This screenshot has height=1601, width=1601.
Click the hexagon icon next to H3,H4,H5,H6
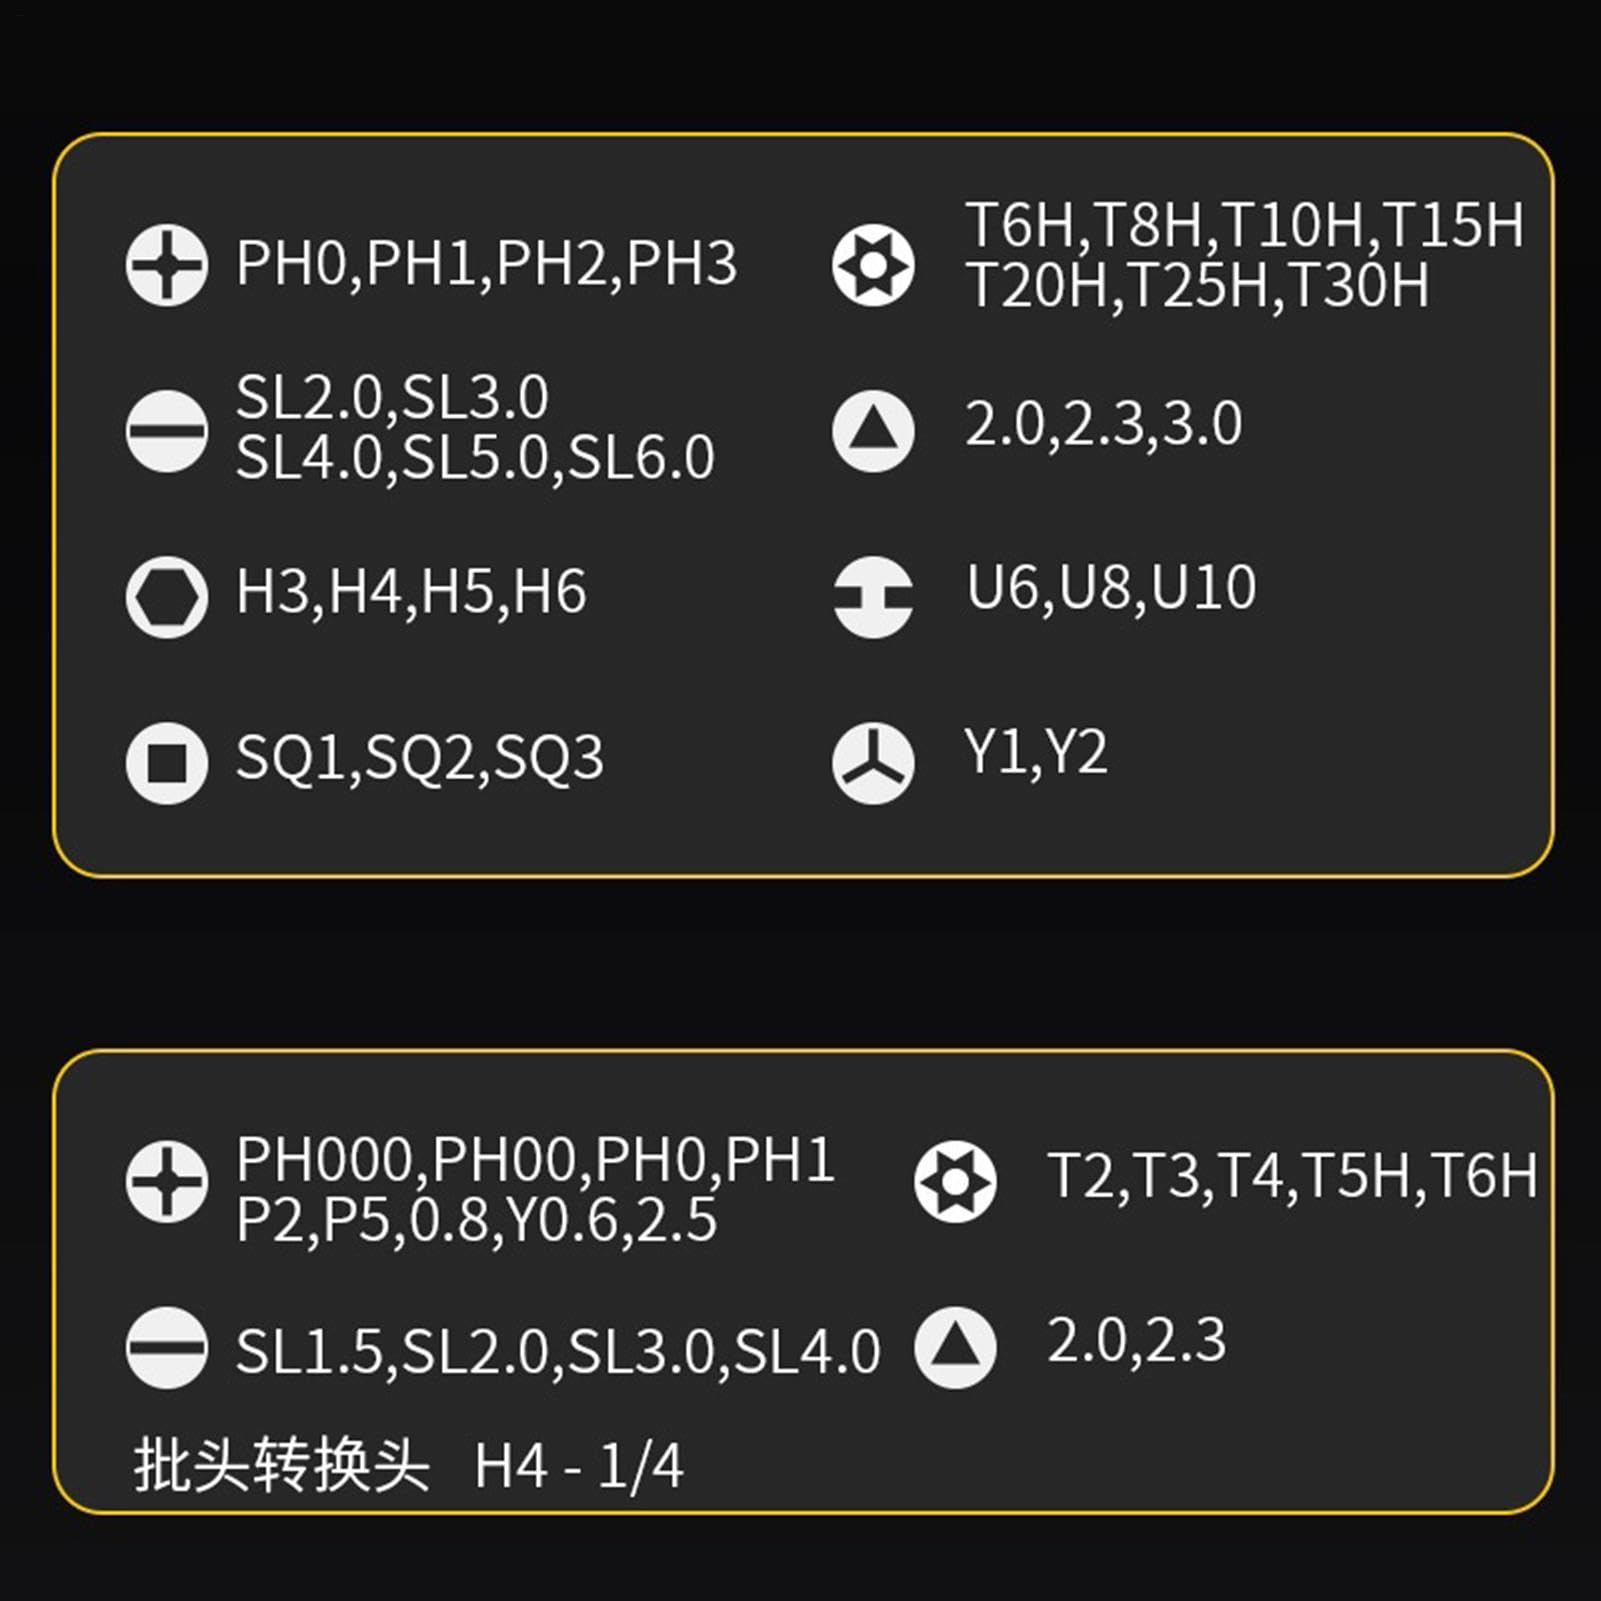click(167, 597)
